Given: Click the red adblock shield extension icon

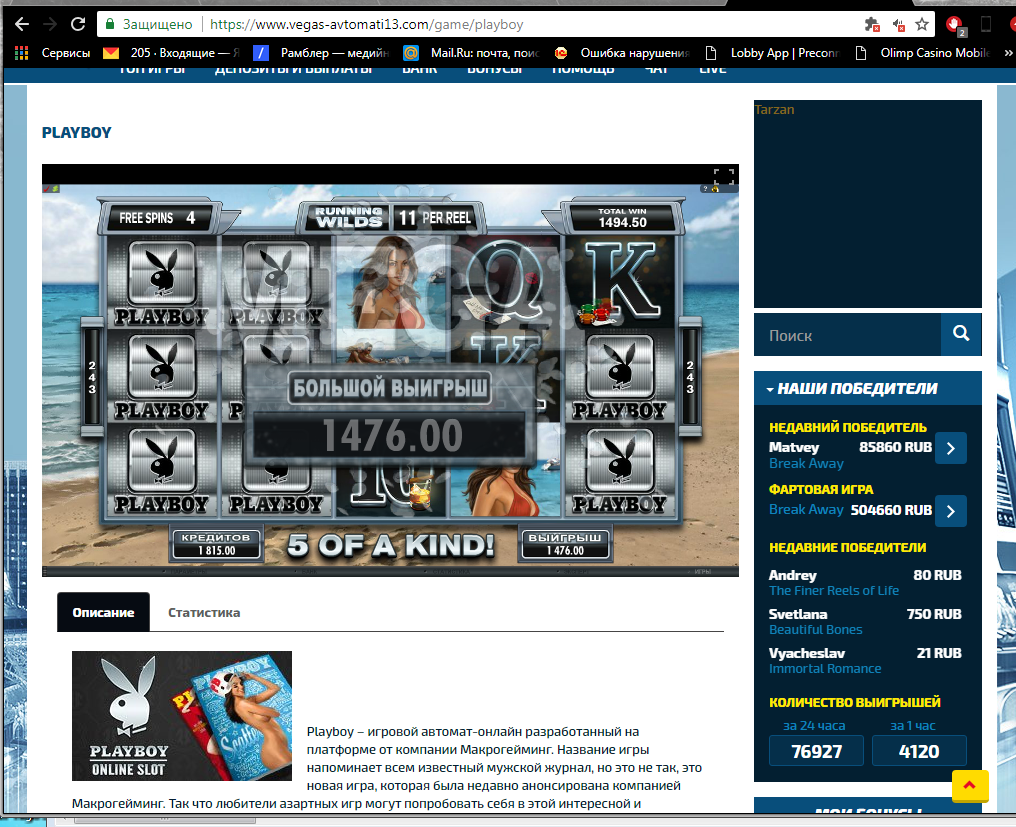Looking at the screenshot, I should click(x=956, y=24).
